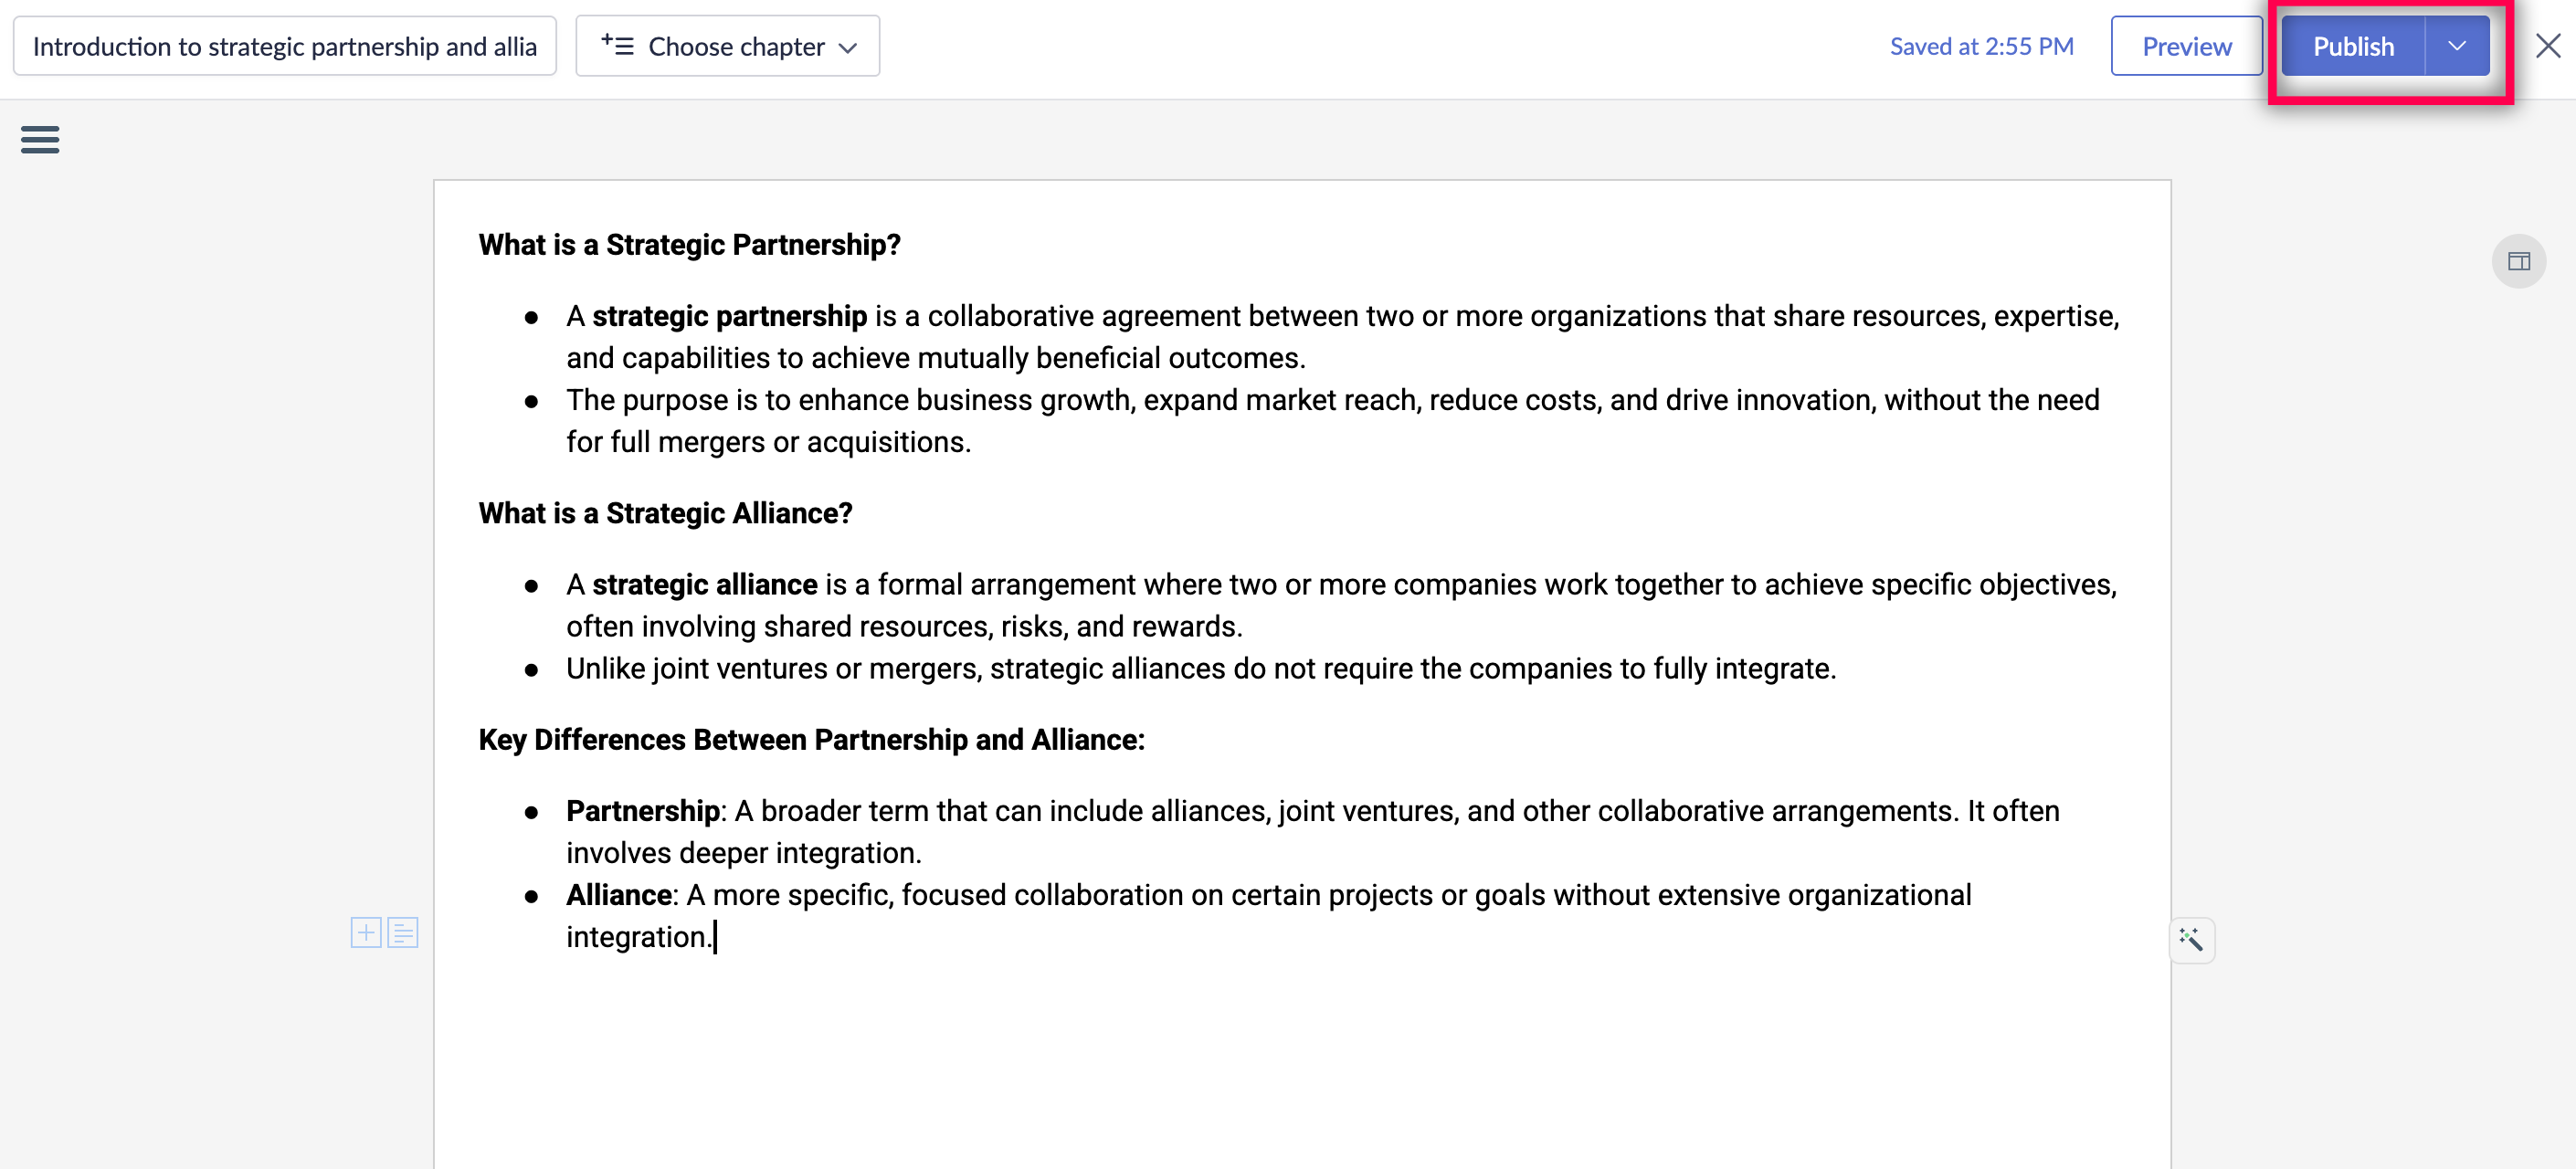The width and height of the screenshot is (2576, 1169).
Task: Click the Saved at 2:55 PM status
Action: pyautogui.click(x=1981, y=46)
